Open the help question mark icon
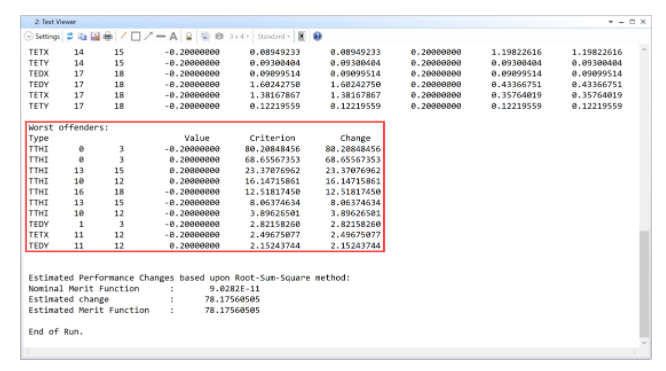Viewport: 666px width, 371px height. [x=317, y=37]
